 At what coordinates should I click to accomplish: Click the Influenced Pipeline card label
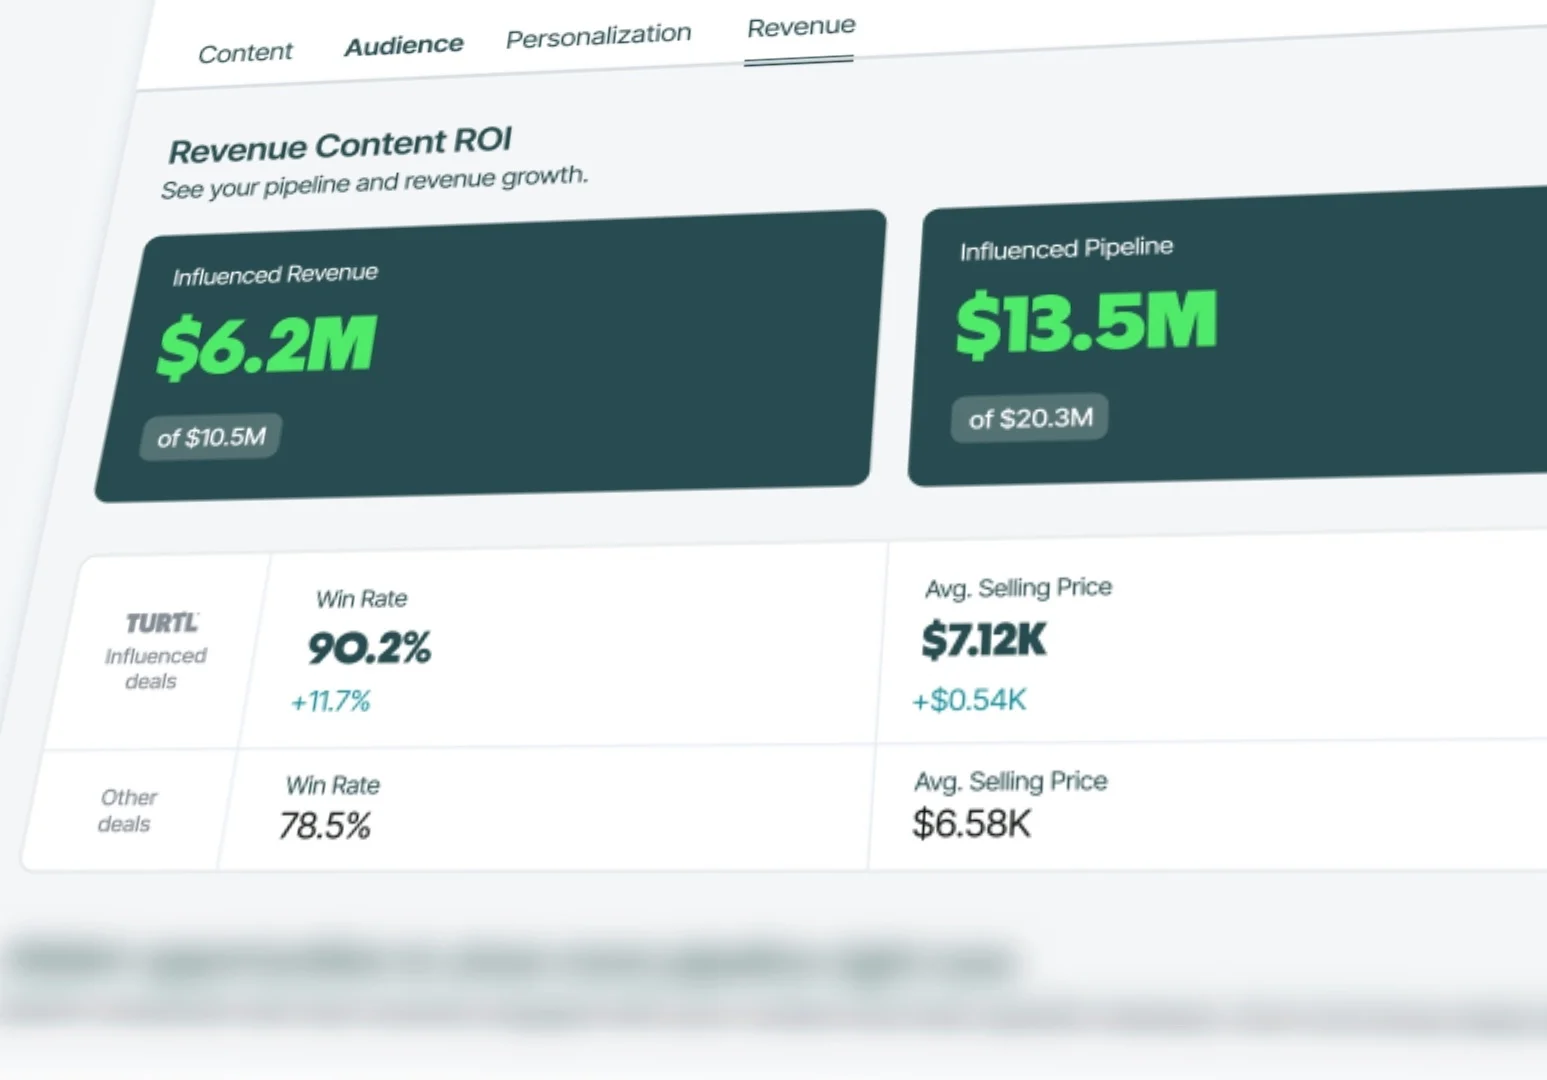[x=1066, y=248]
